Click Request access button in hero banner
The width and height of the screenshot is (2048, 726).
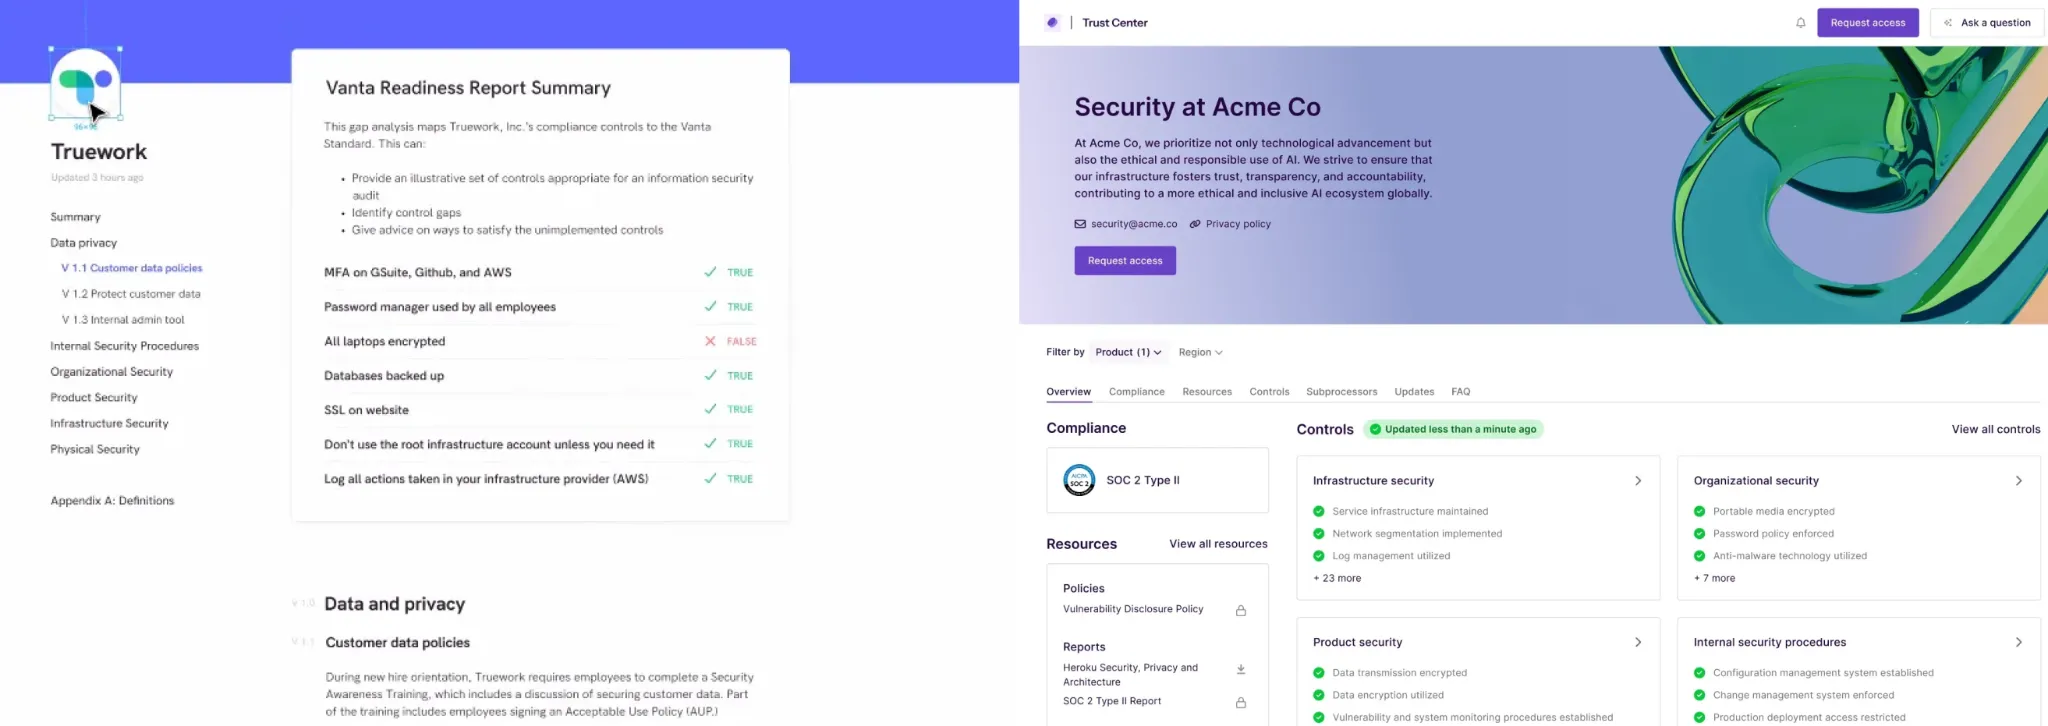1124,261
